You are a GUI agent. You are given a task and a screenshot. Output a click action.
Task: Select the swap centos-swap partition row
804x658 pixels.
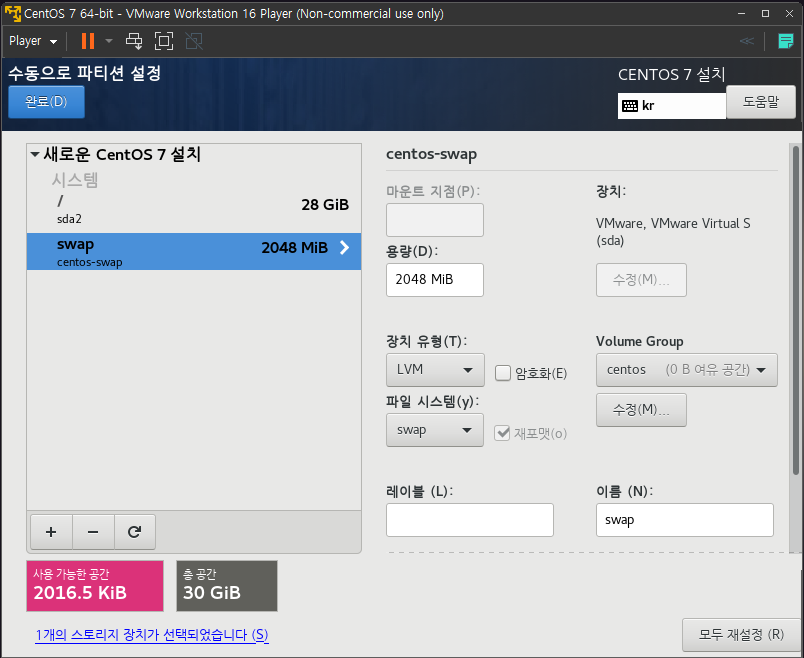194,251
